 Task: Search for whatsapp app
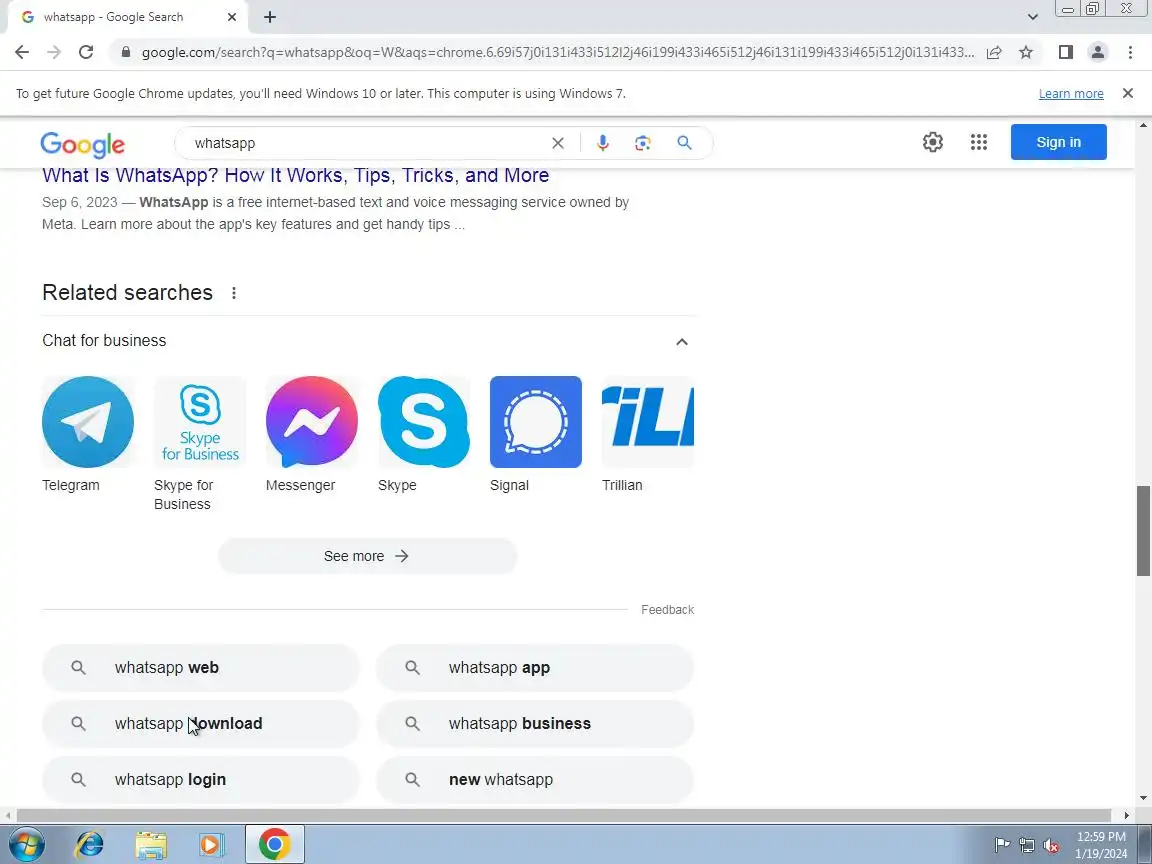click(x=535, y=668)
